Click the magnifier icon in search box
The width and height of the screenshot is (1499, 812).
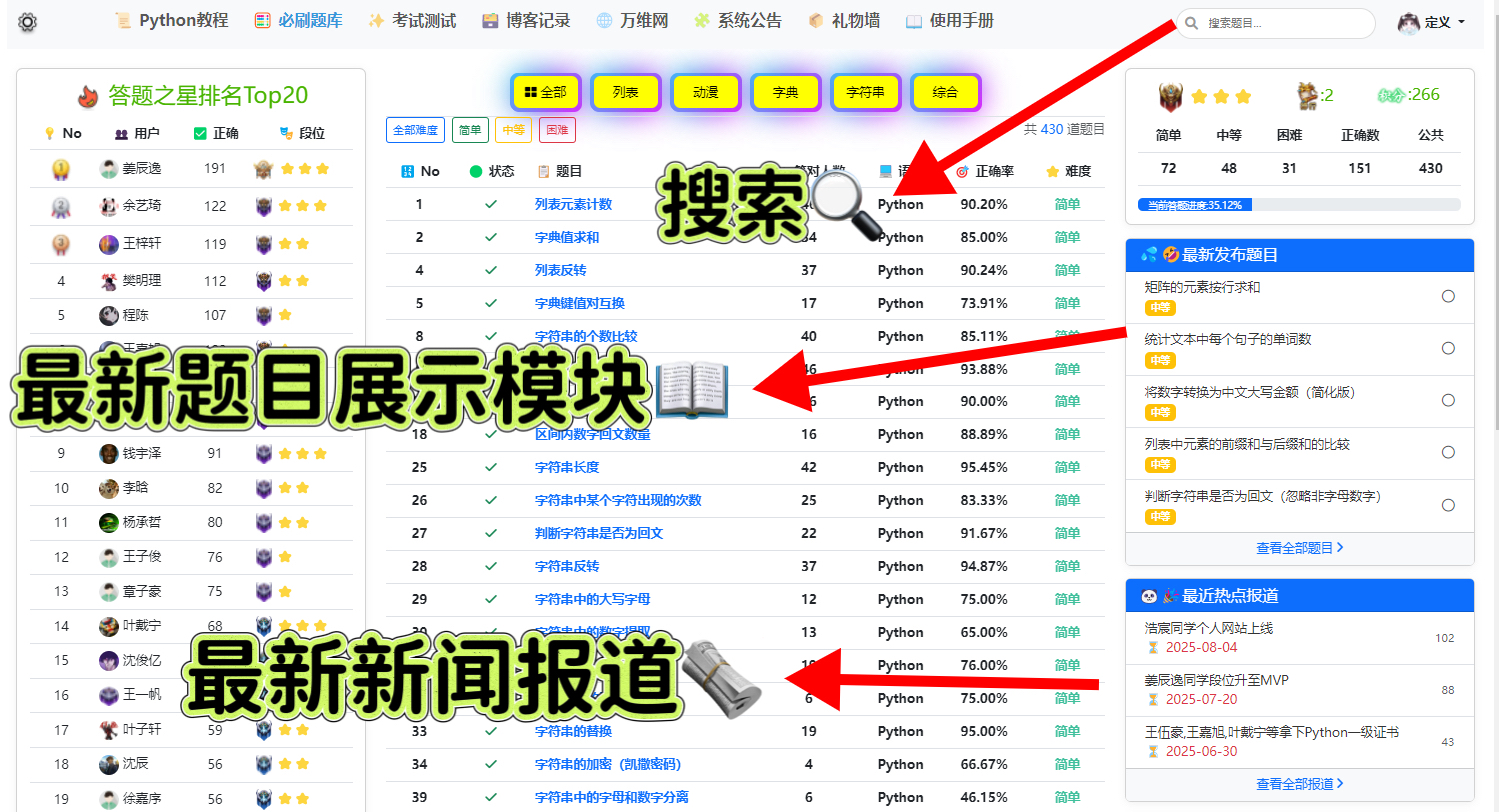point(1192,23)
